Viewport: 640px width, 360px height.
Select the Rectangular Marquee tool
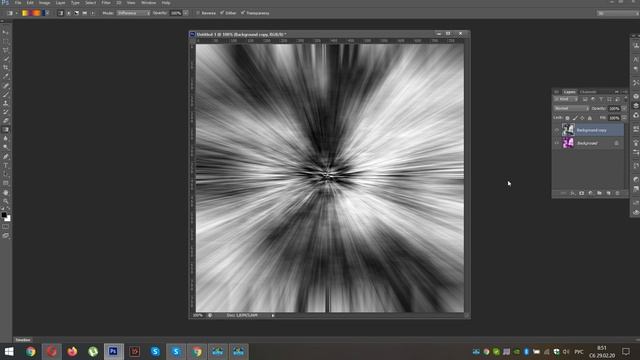click(5, 41)
